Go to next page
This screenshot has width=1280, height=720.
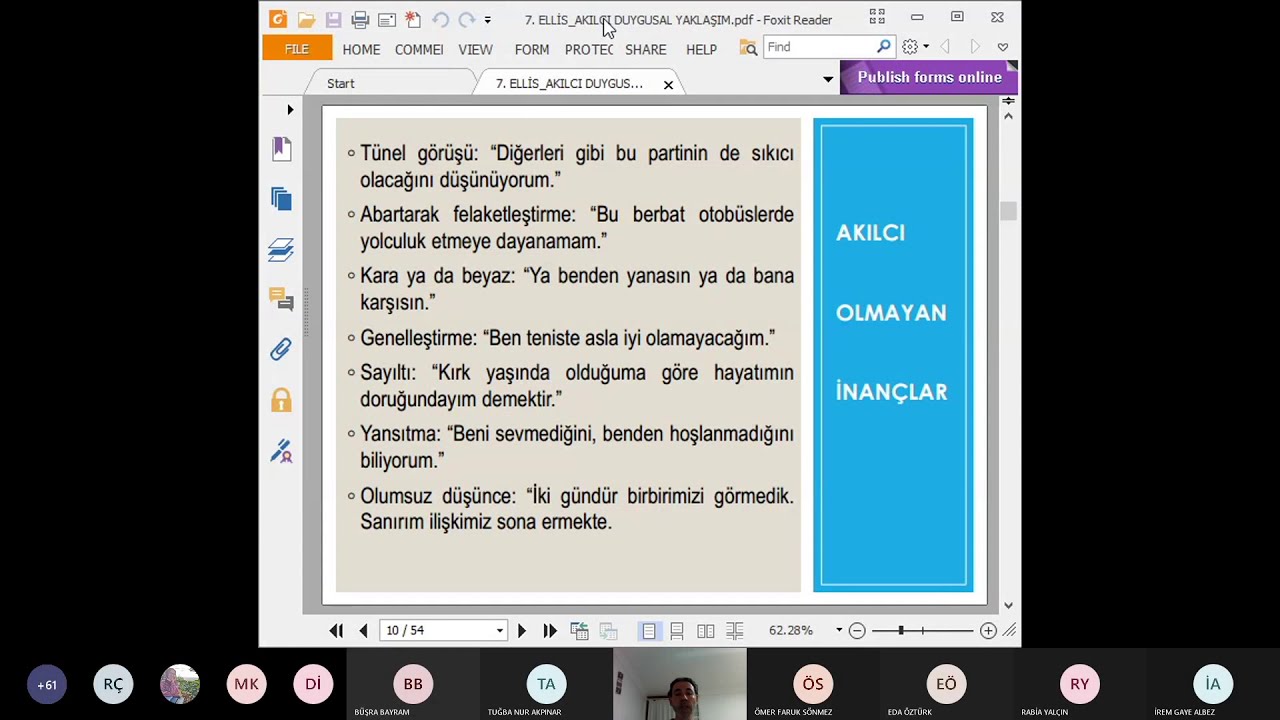click(521, 630)
